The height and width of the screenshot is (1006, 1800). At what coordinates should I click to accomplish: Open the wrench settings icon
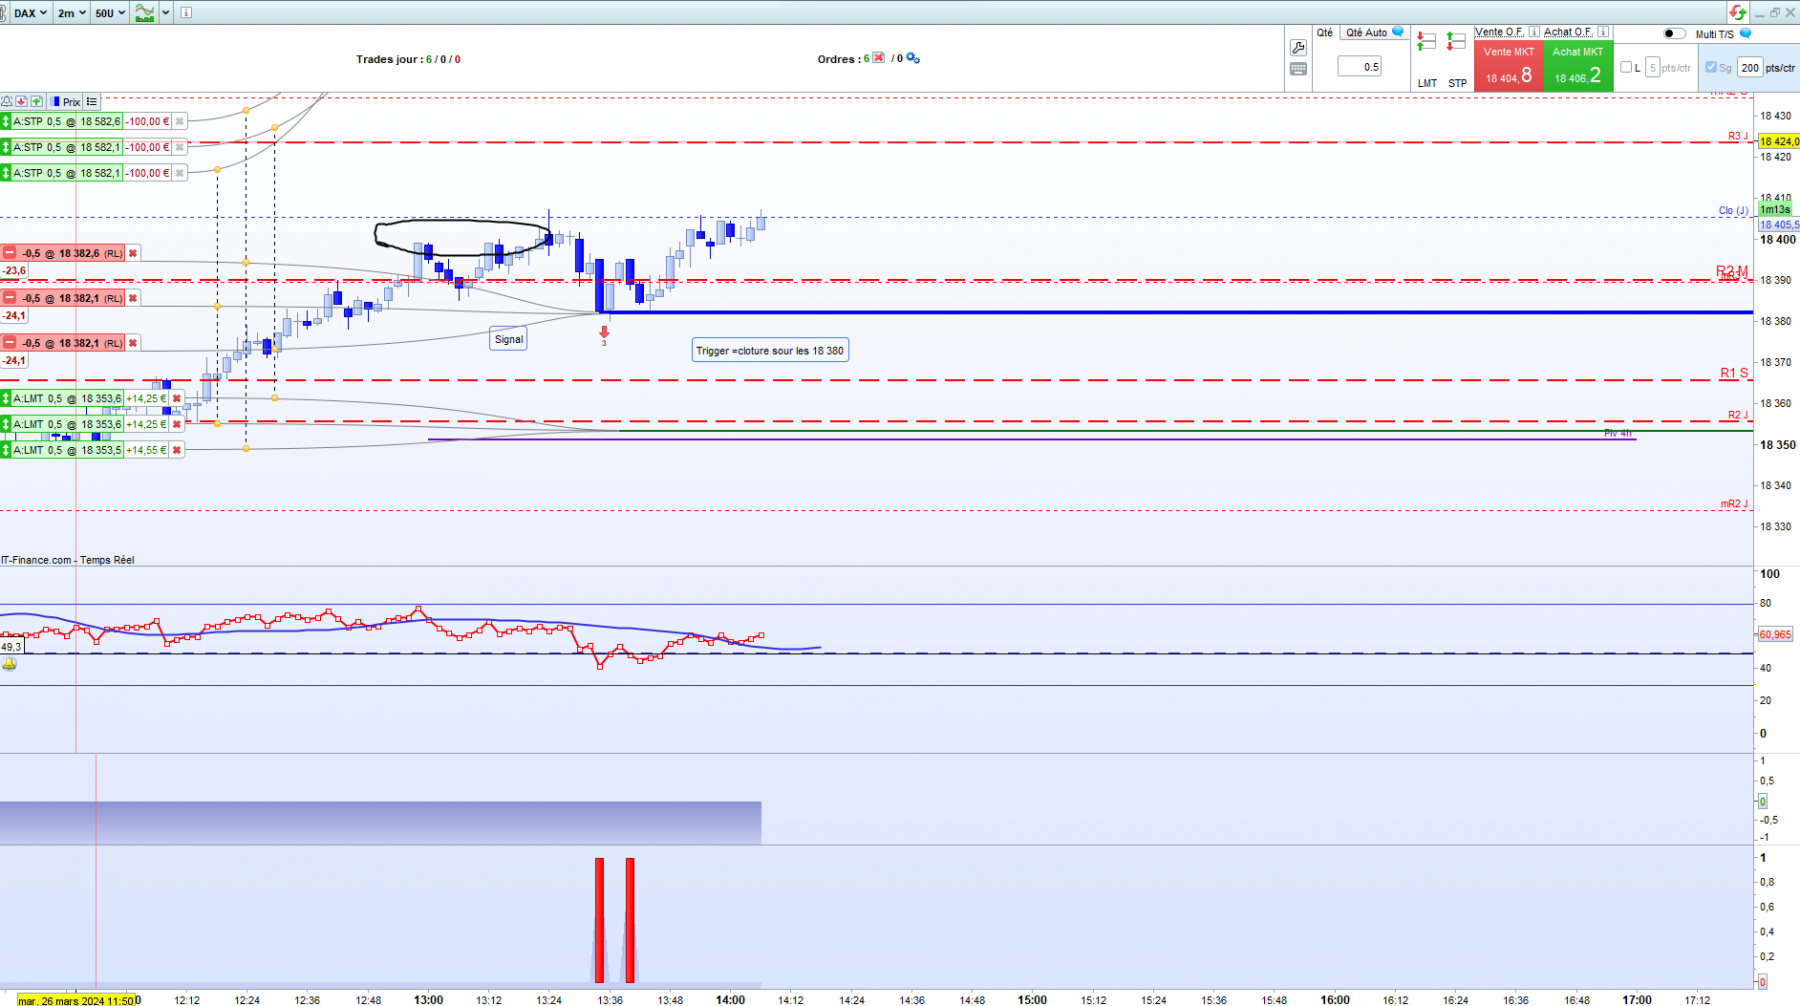click(x=1298, y=47)
